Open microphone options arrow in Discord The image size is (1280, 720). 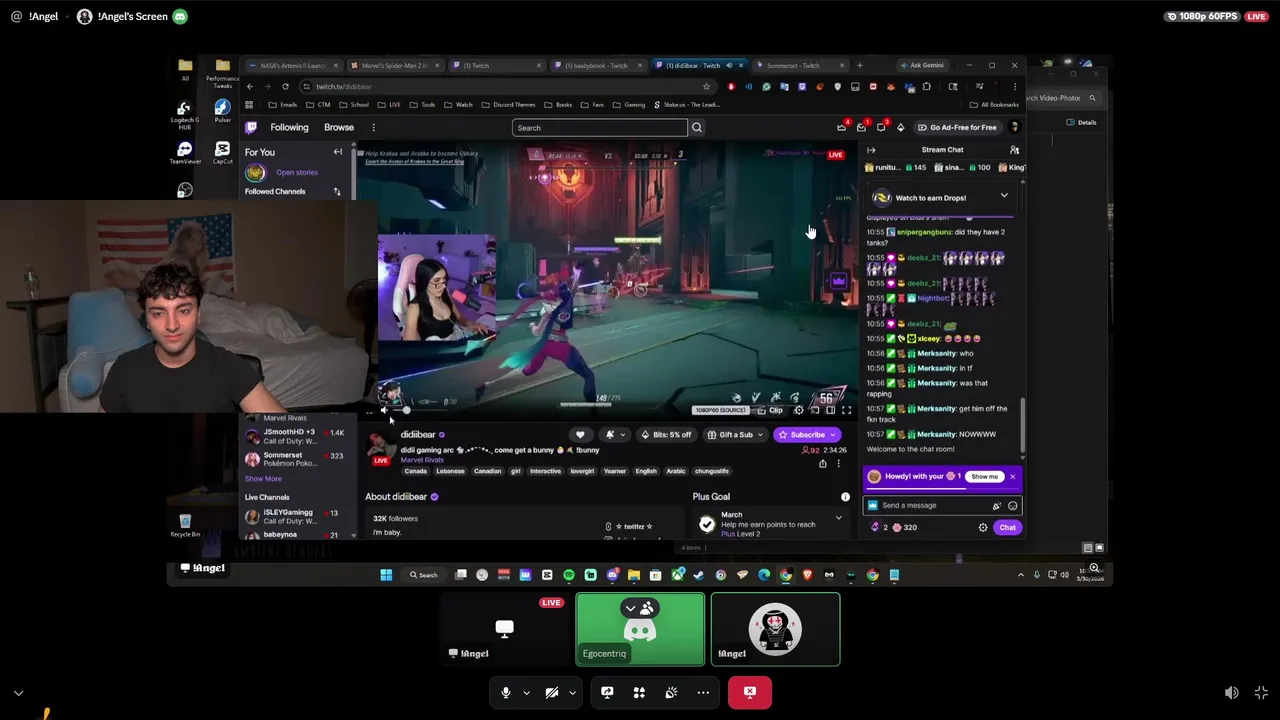coord(526,692)
